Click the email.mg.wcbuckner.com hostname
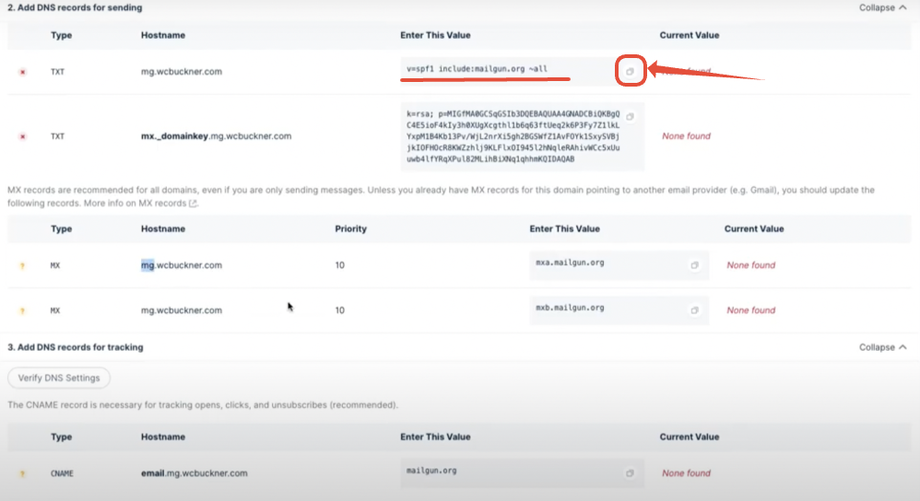 (x=194, y=473)
